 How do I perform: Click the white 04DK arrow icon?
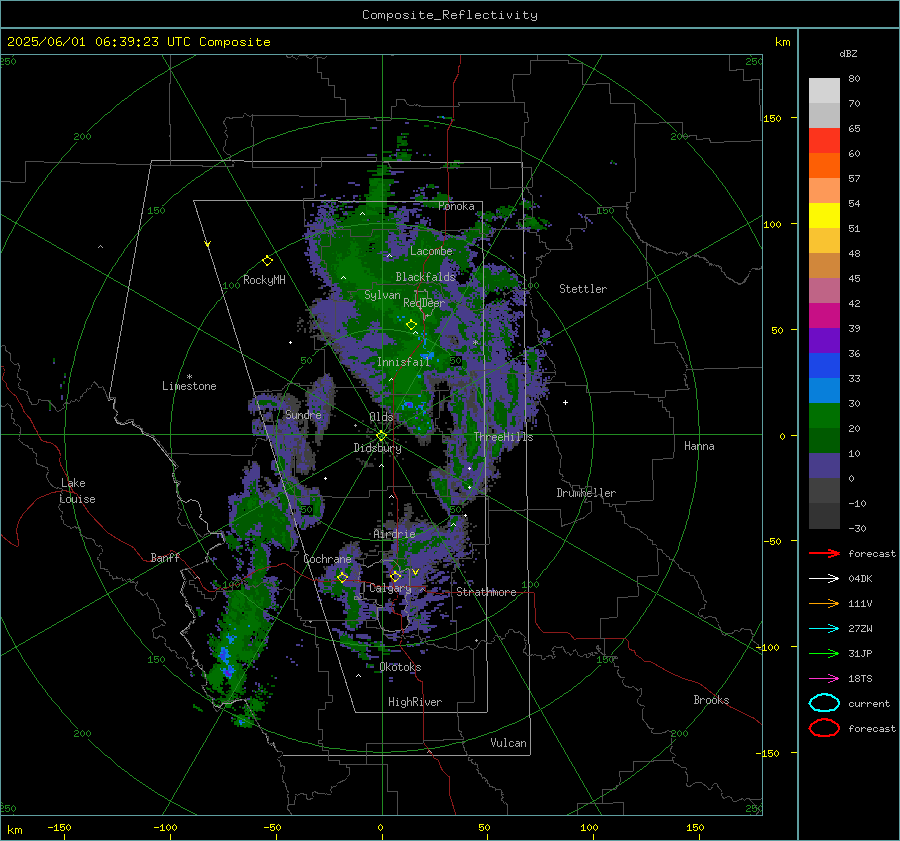[x=824, y=579]
